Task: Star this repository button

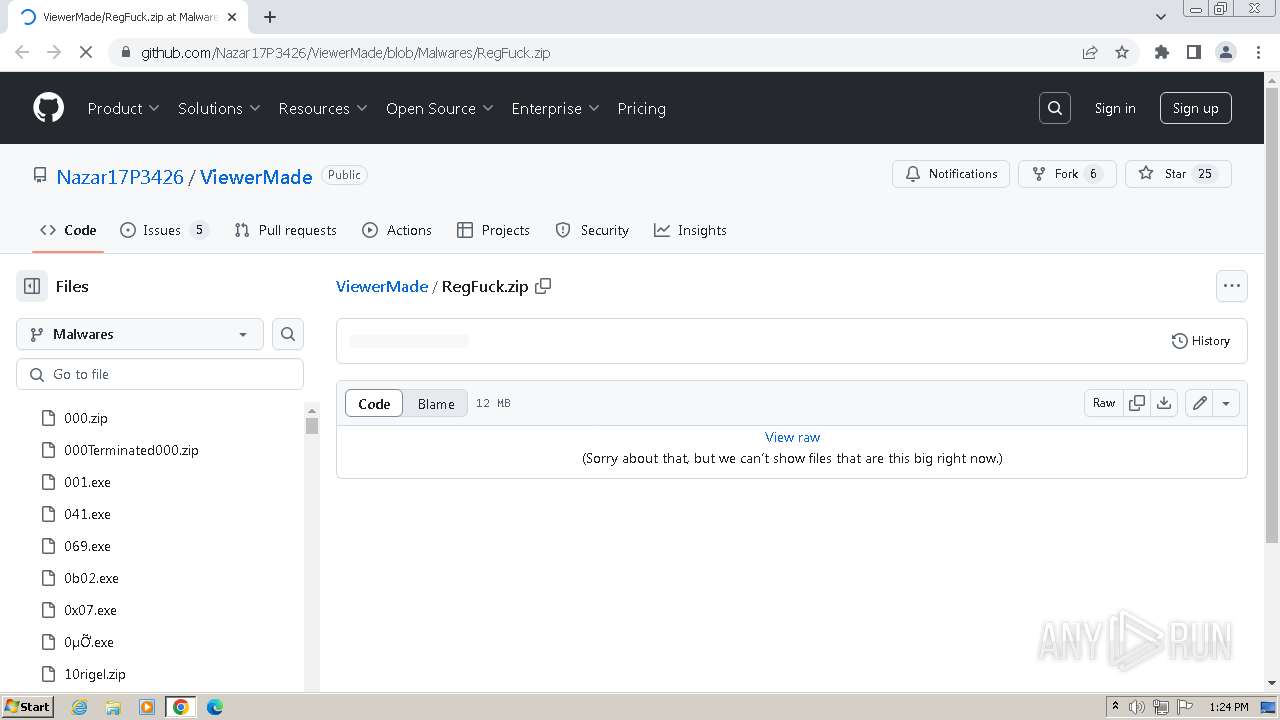Action: [1178, 174]
